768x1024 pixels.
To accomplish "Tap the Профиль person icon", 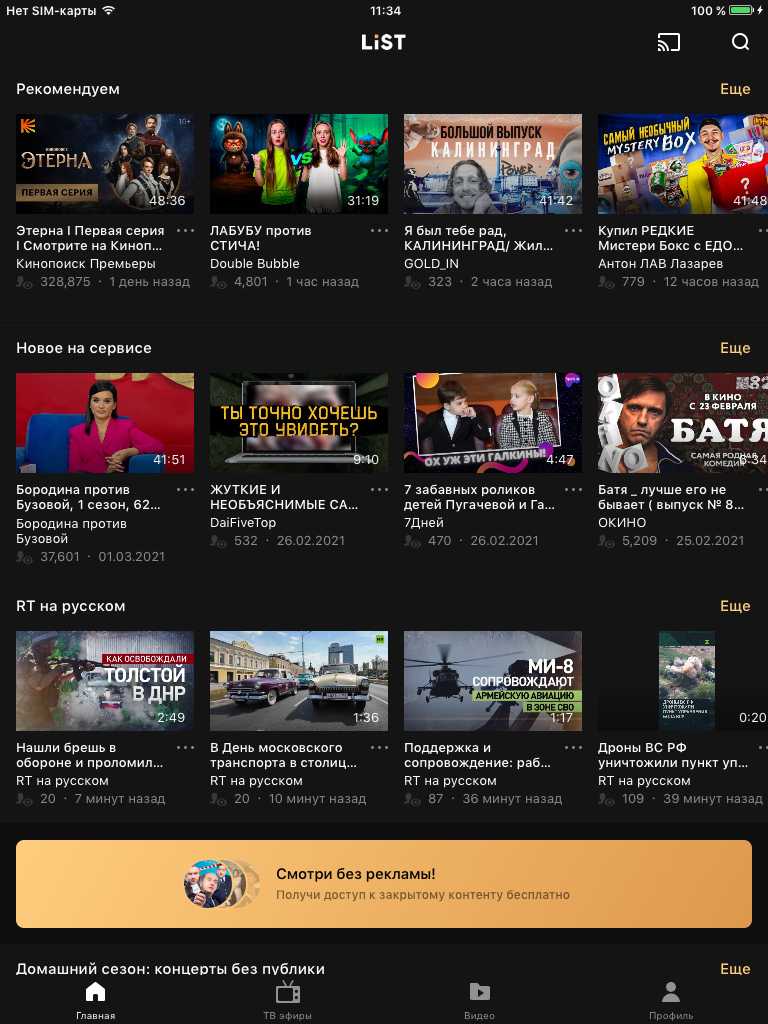I will click(671, 992).
